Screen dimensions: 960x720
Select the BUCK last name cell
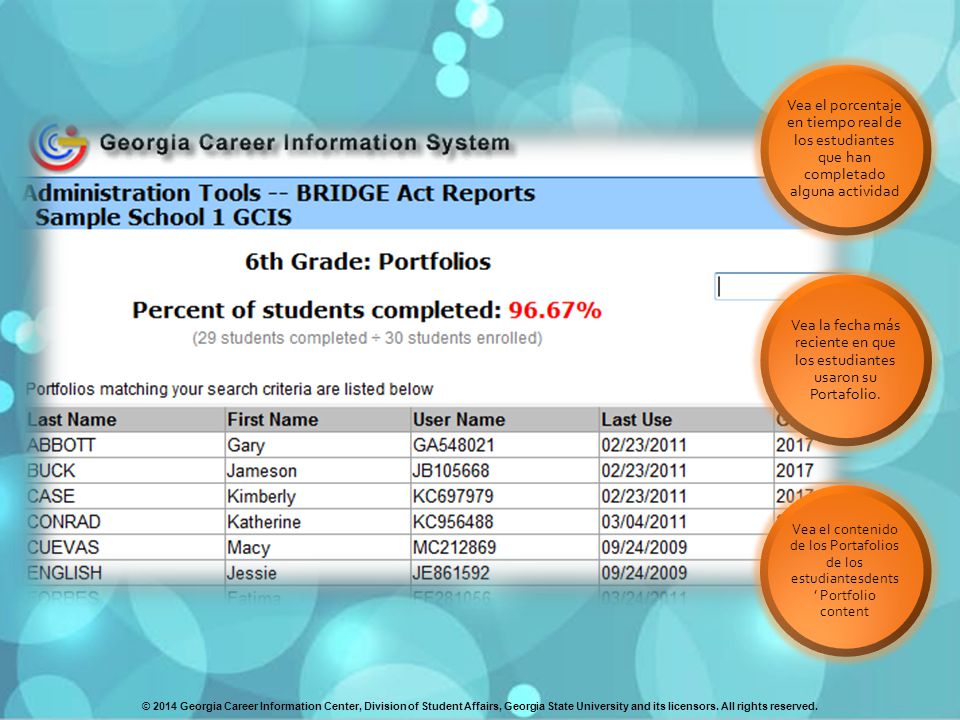[51, 471]
